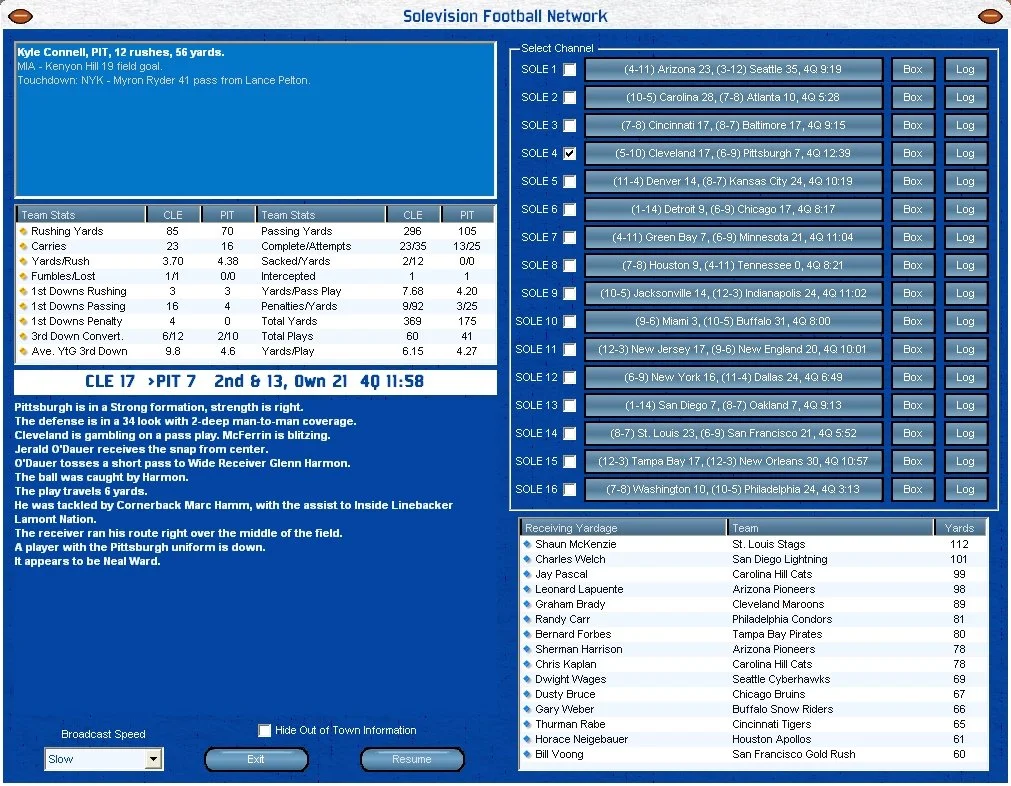The width and height of the screenshot is (1011, 786).
Task: Click the red oval logo icon top-left
Action: pos(20,16)
